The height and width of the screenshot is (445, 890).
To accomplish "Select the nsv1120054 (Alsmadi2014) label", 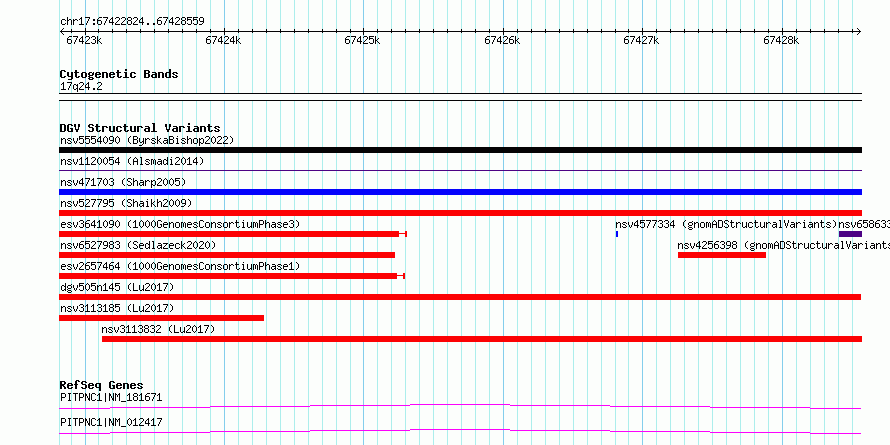I will [132, 161].
